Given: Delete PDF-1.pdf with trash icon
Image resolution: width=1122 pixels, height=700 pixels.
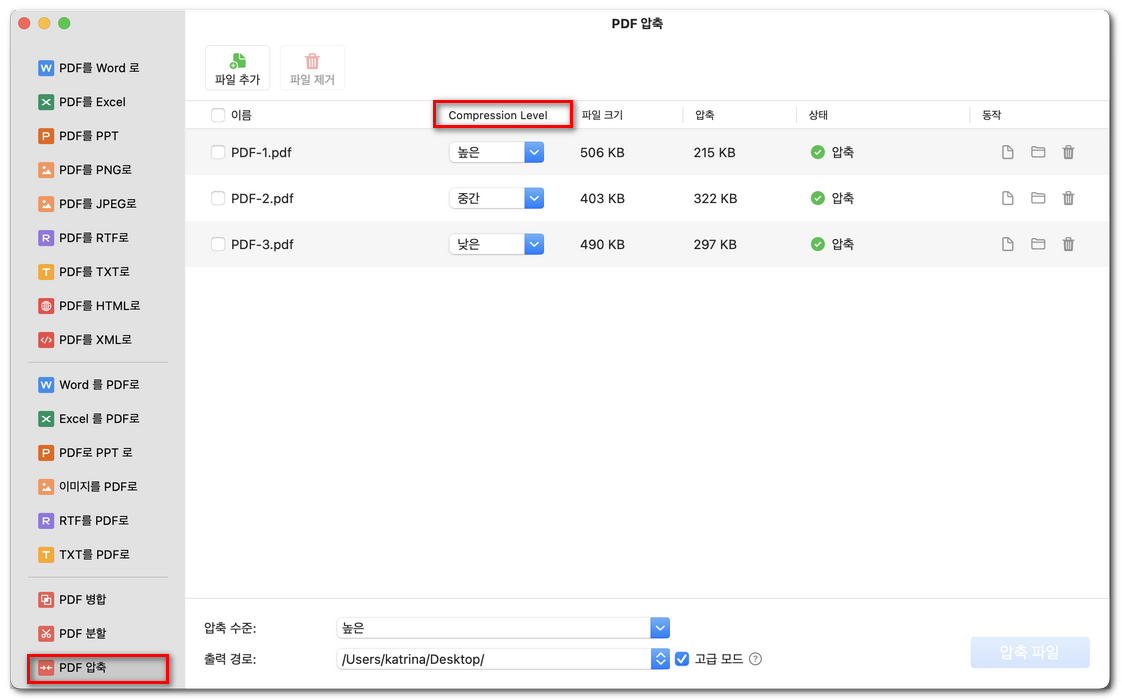Looking at the screenshot, I should pyautogui.click(x=1068, y=152).
